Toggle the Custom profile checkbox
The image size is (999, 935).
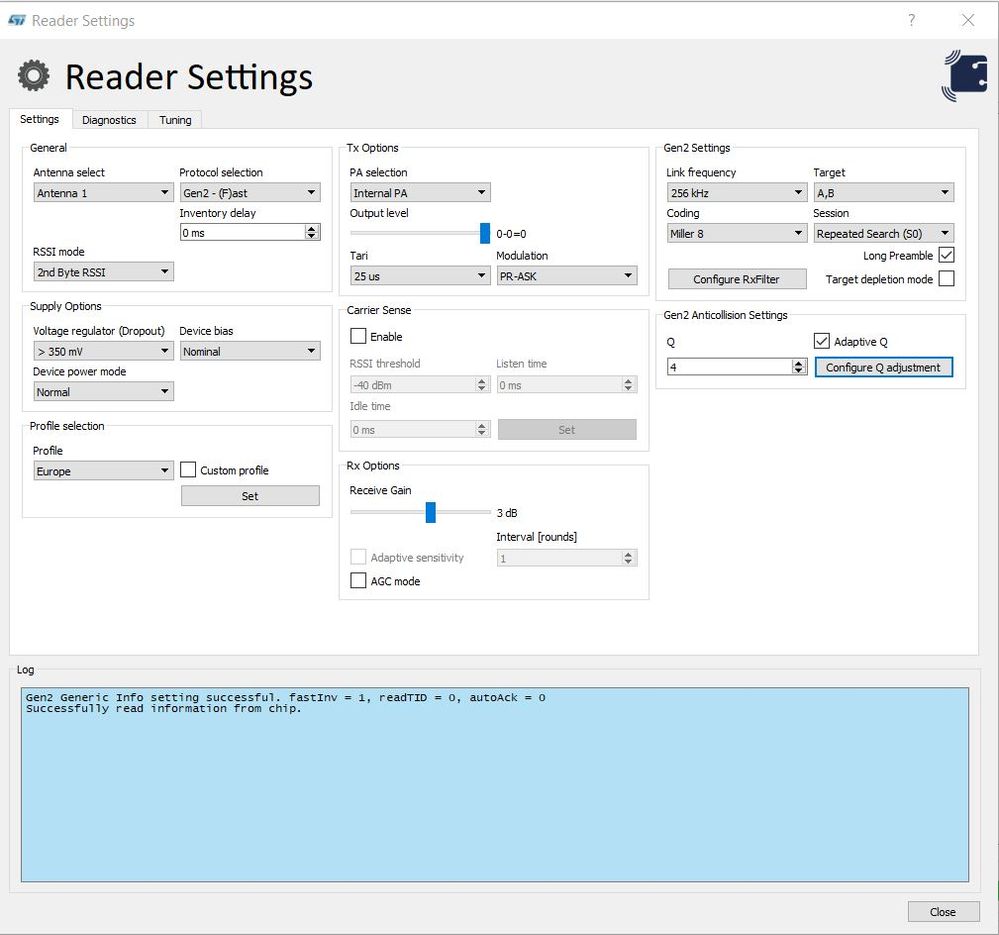[x=188, y=470]
